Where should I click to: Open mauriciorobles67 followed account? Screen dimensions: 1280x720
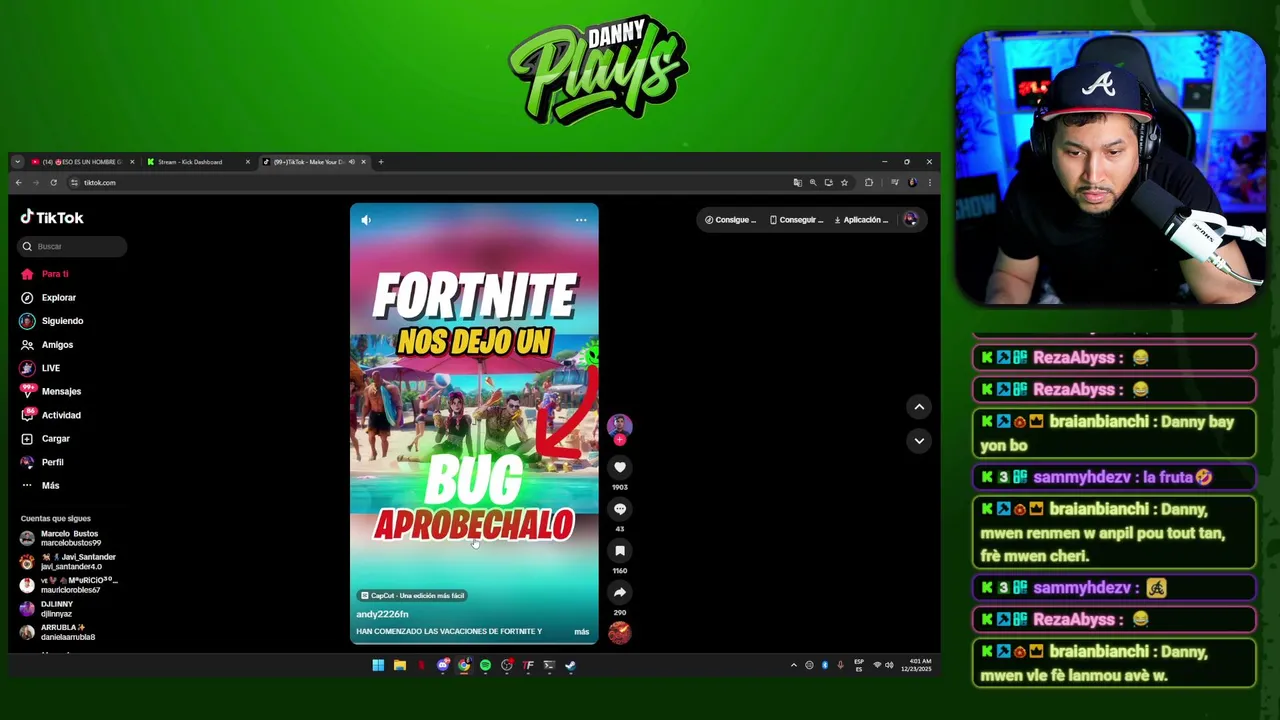[68, 585]
